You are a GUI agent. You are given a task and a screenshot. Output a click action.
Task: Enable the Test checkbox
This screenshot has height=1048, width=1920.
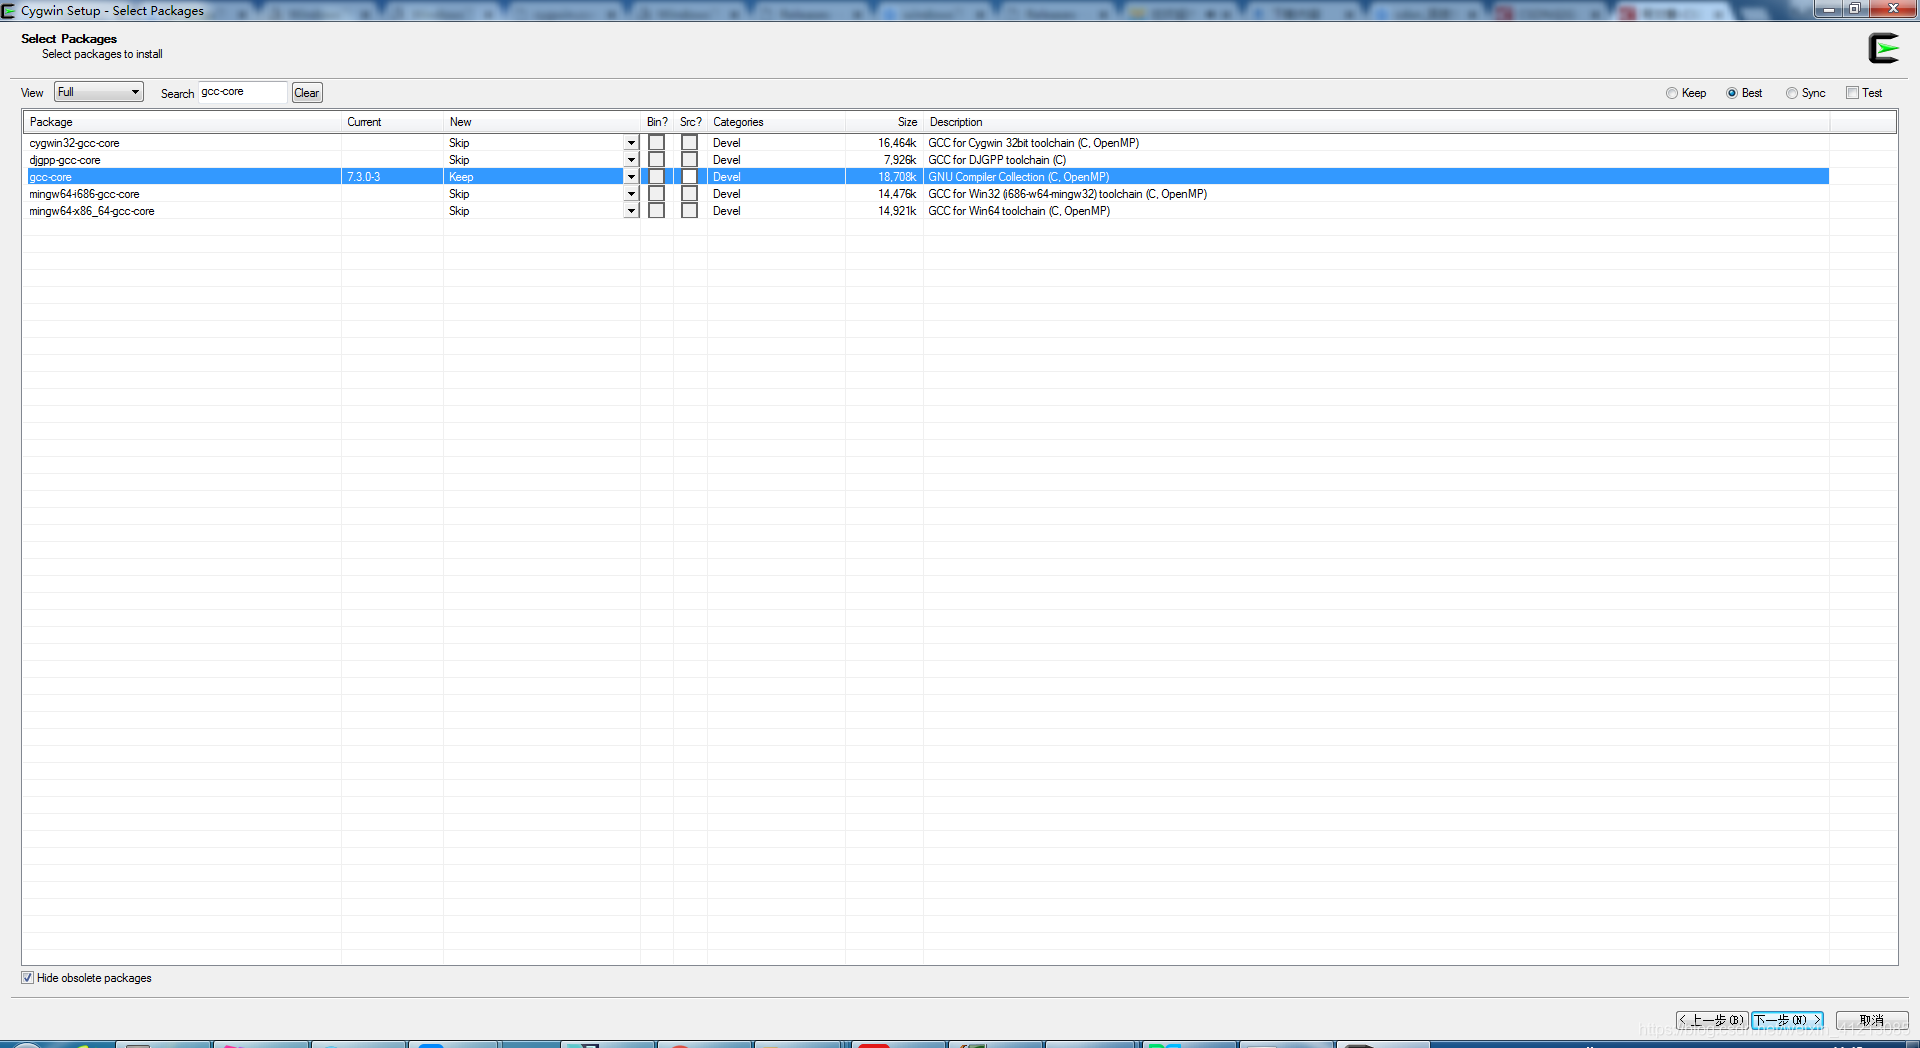[x=1864, y=93]
